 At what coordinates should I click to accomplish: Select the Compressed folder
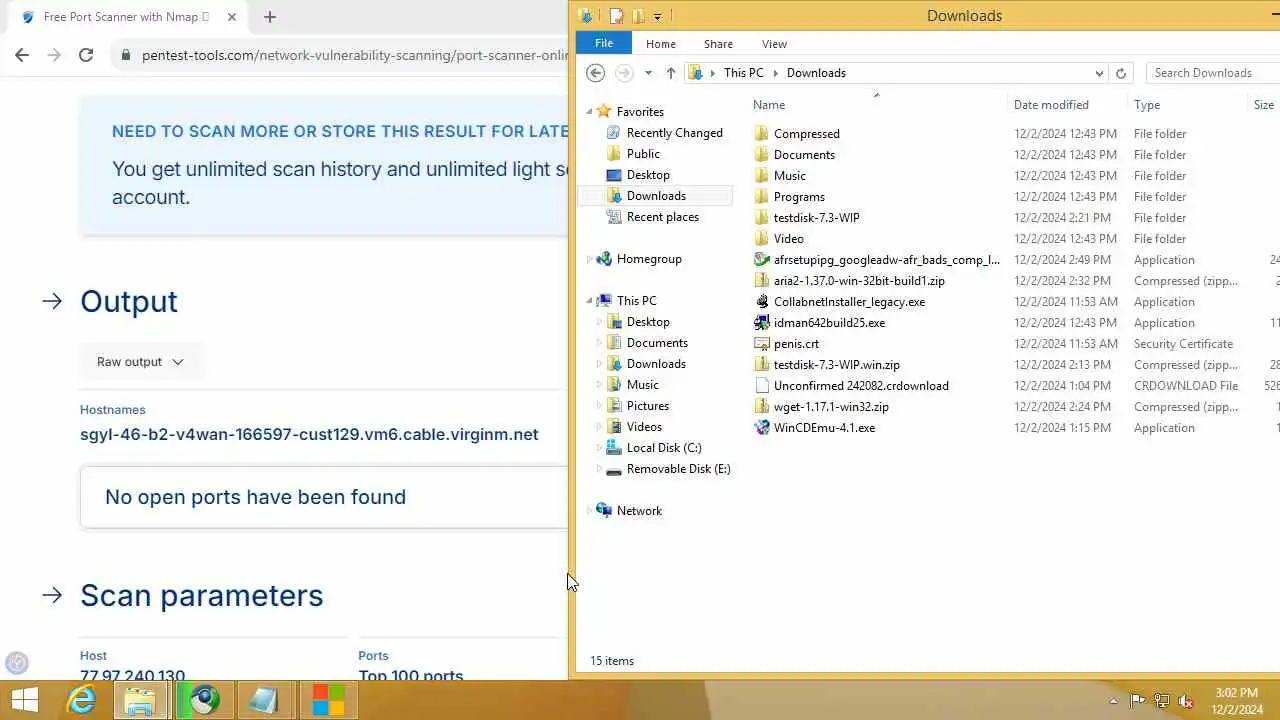tap(806, 134)
